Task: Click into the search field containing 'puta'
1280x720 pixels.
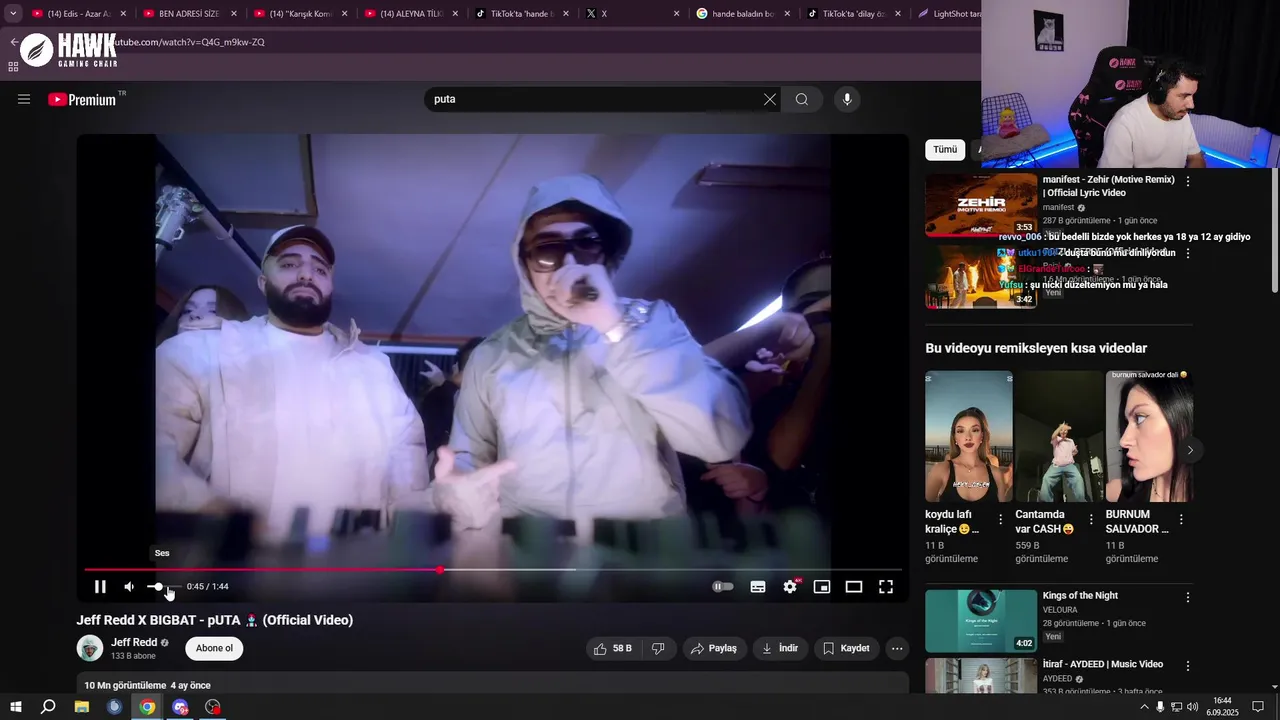Action: (594, 99)
